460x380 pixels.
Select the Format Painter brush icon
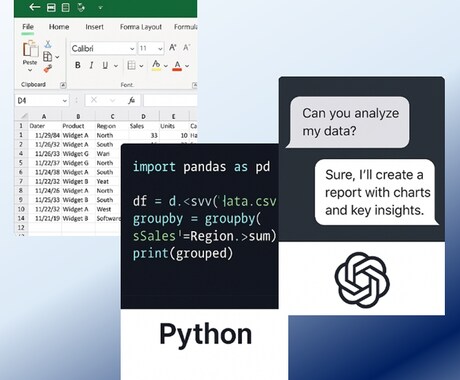click(x=48, y=69)
